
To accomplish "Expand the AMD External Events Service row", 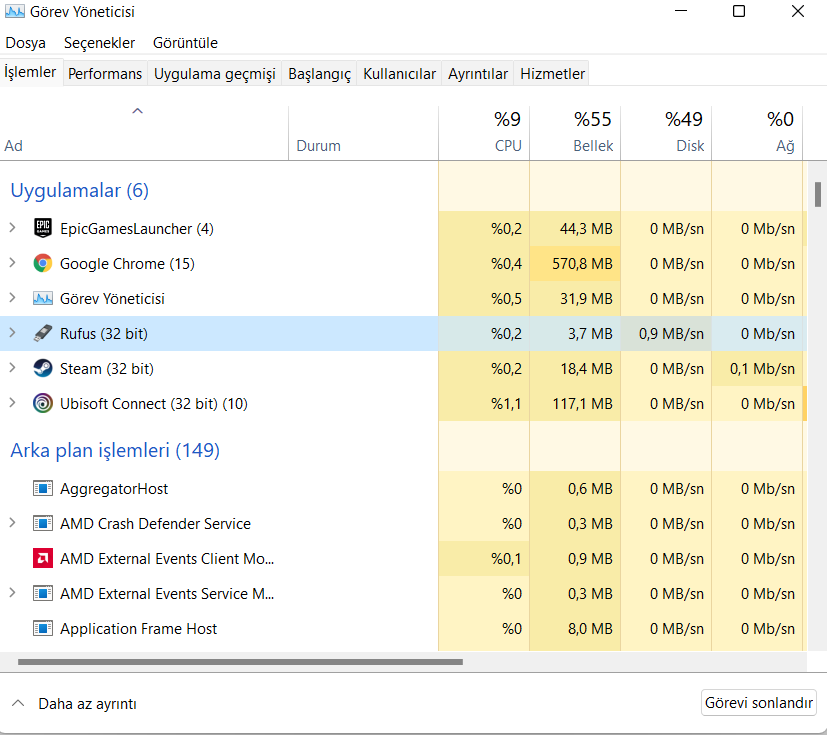I will tap(12, 593).
